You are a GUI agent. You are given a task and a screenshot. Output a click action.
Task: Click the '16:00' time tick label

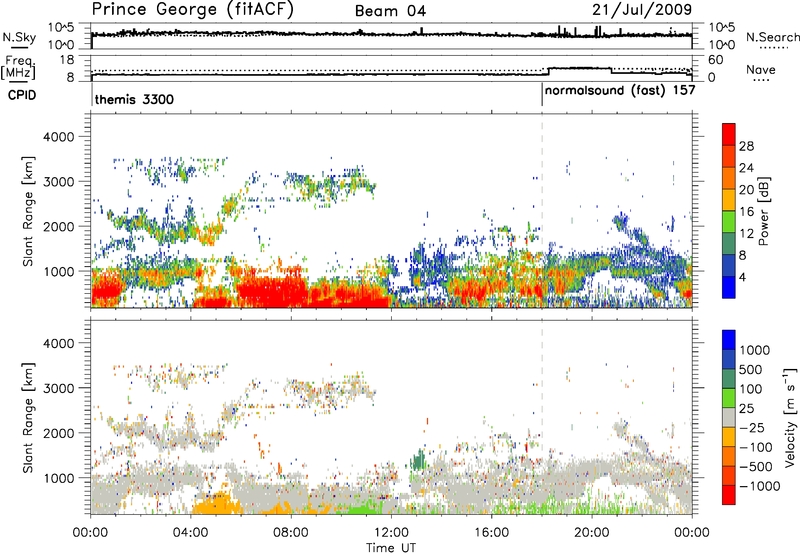click(491, 533)
